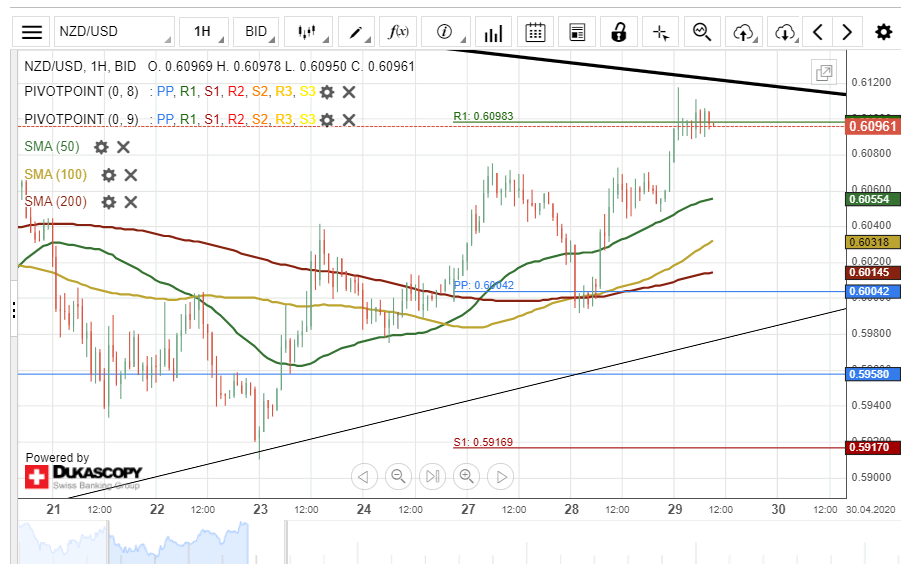Toggle the chart lock icon

pos(619,32)
